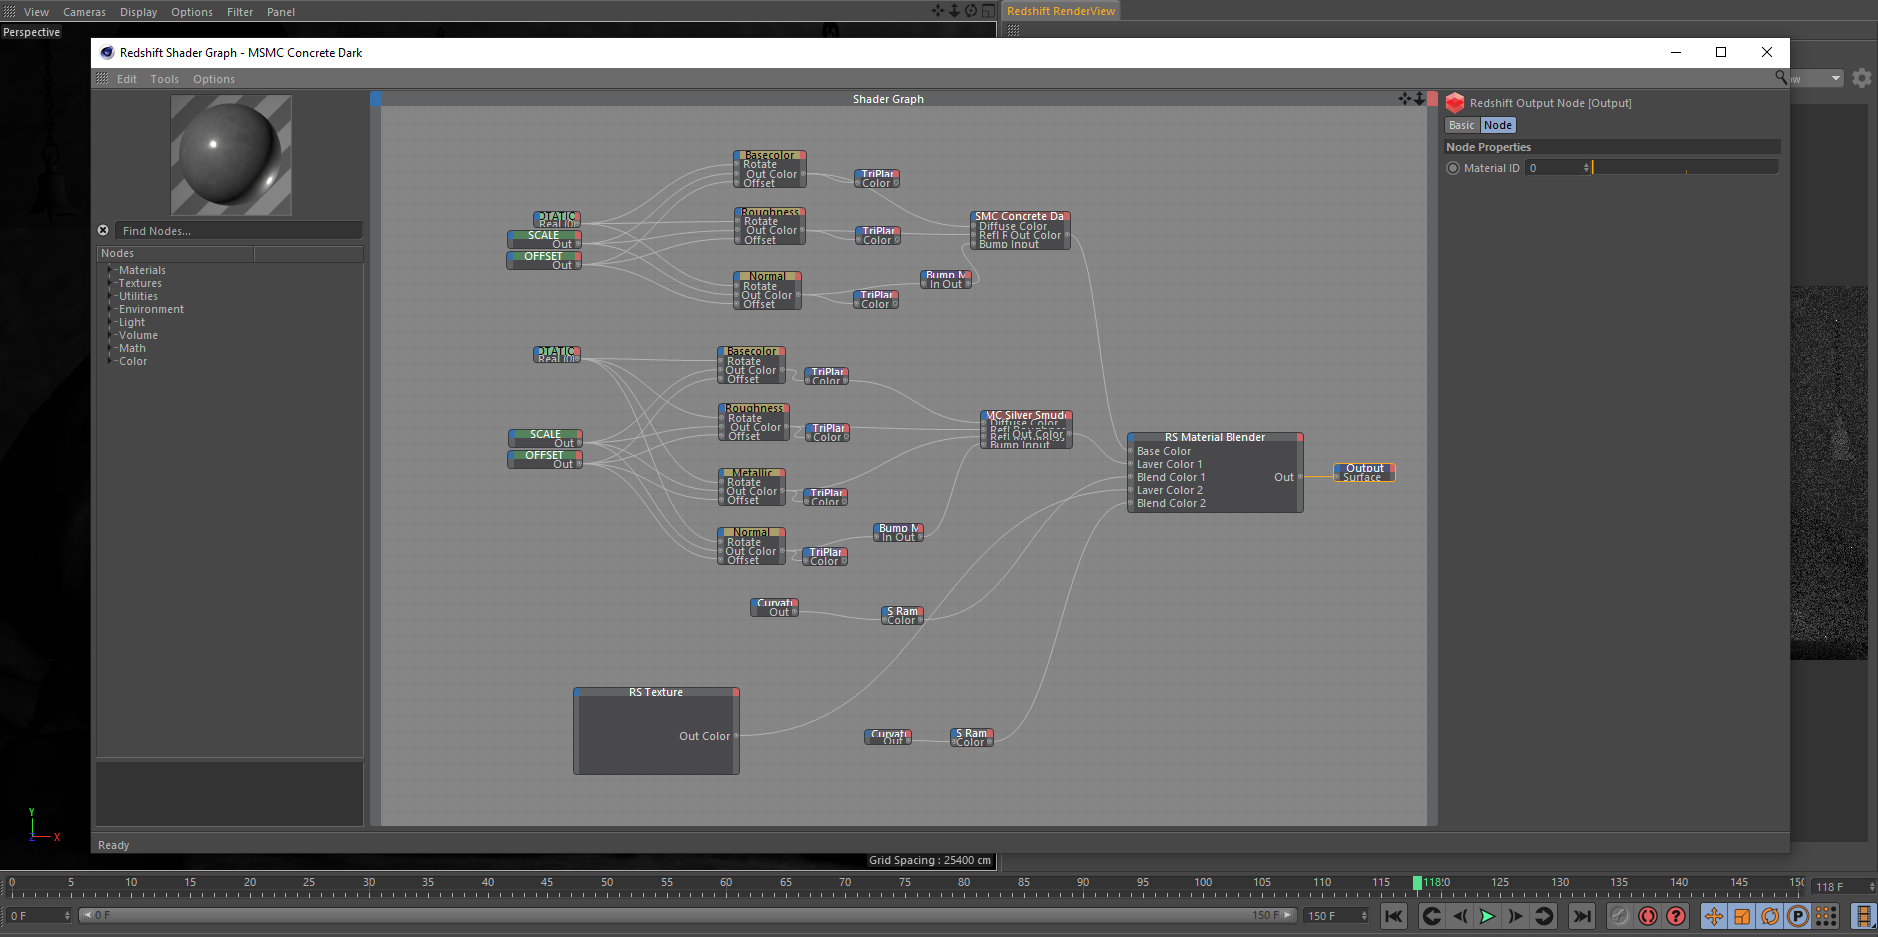1878x937 pixels.
Task: Open the gear settings icon at top right
Action: point(1862,78)
